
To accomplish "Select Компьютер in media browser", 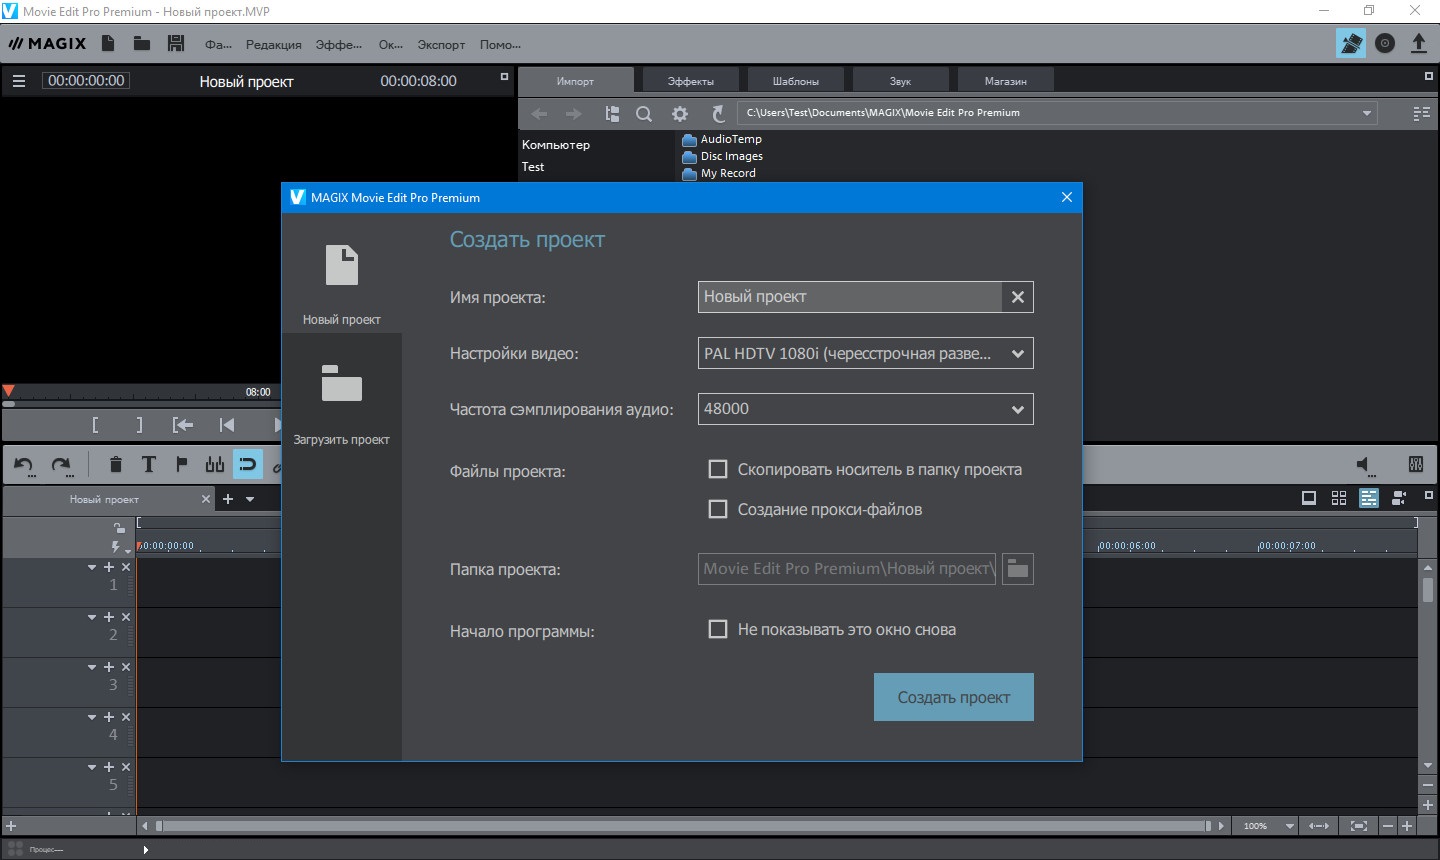I will click(556, 145).
